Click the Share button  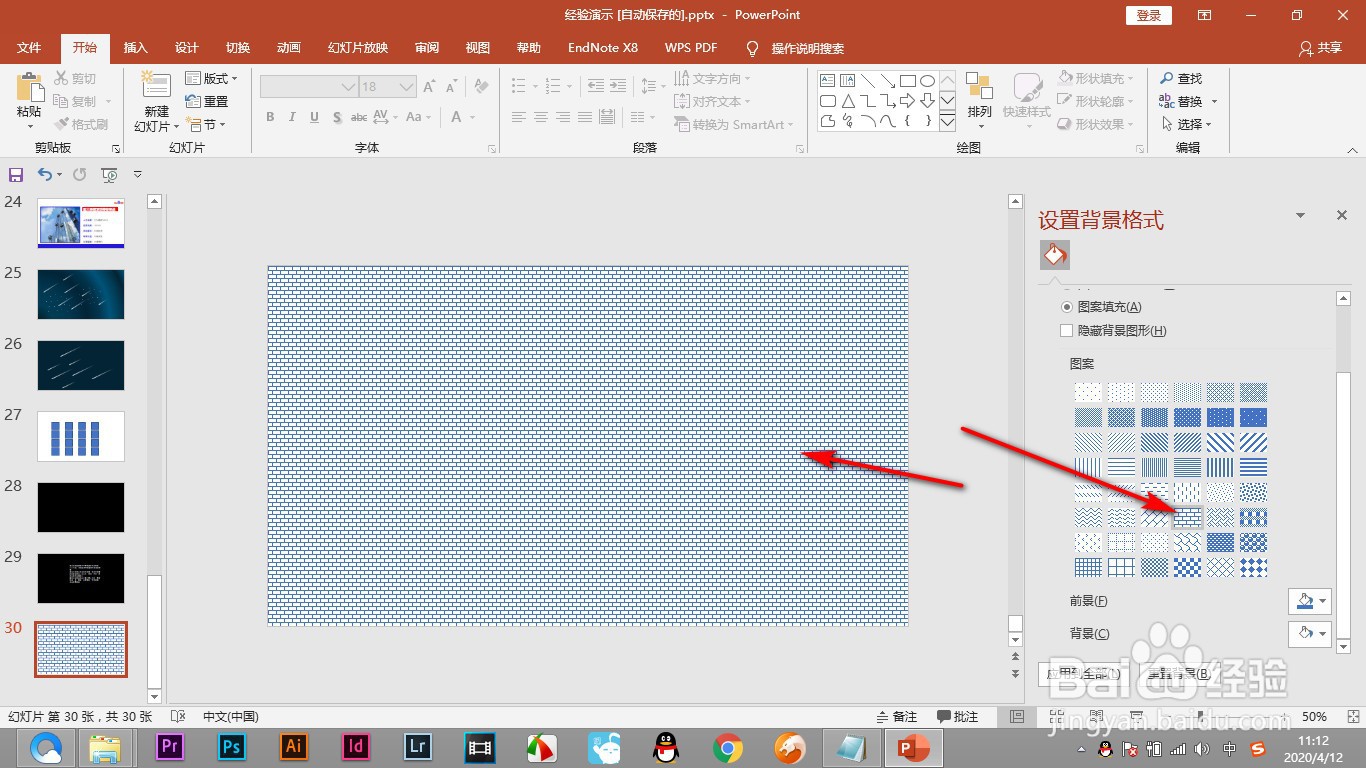(1320, 48)
